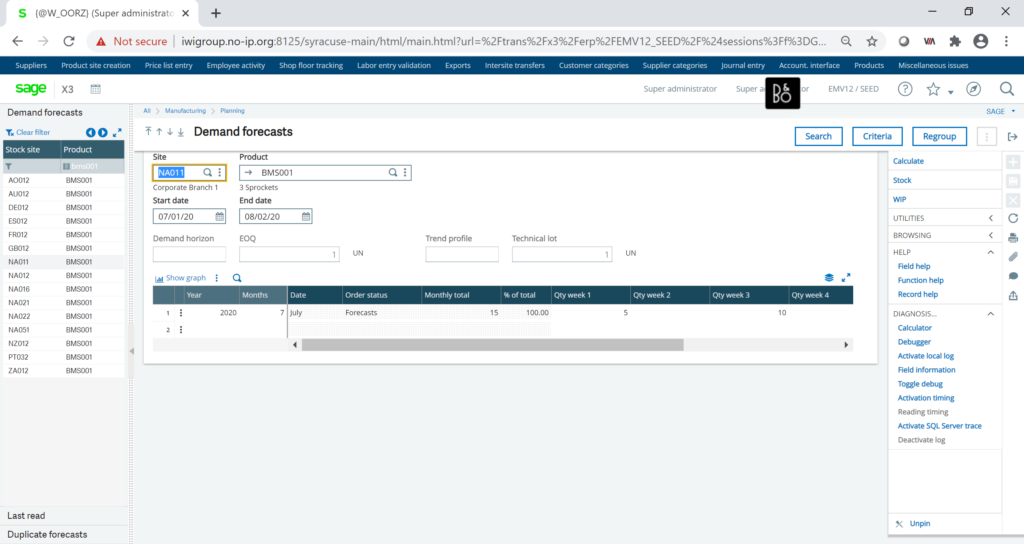Open the SAGE dropdown at top right

(1014, 111)
